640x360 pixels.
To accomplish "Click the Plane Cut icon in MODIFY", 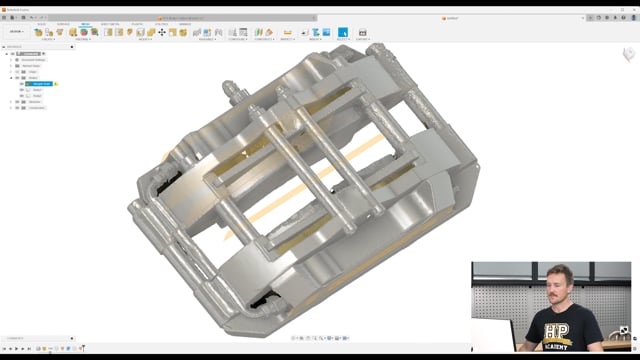I will pyautogui.click(x=130, y=32).
